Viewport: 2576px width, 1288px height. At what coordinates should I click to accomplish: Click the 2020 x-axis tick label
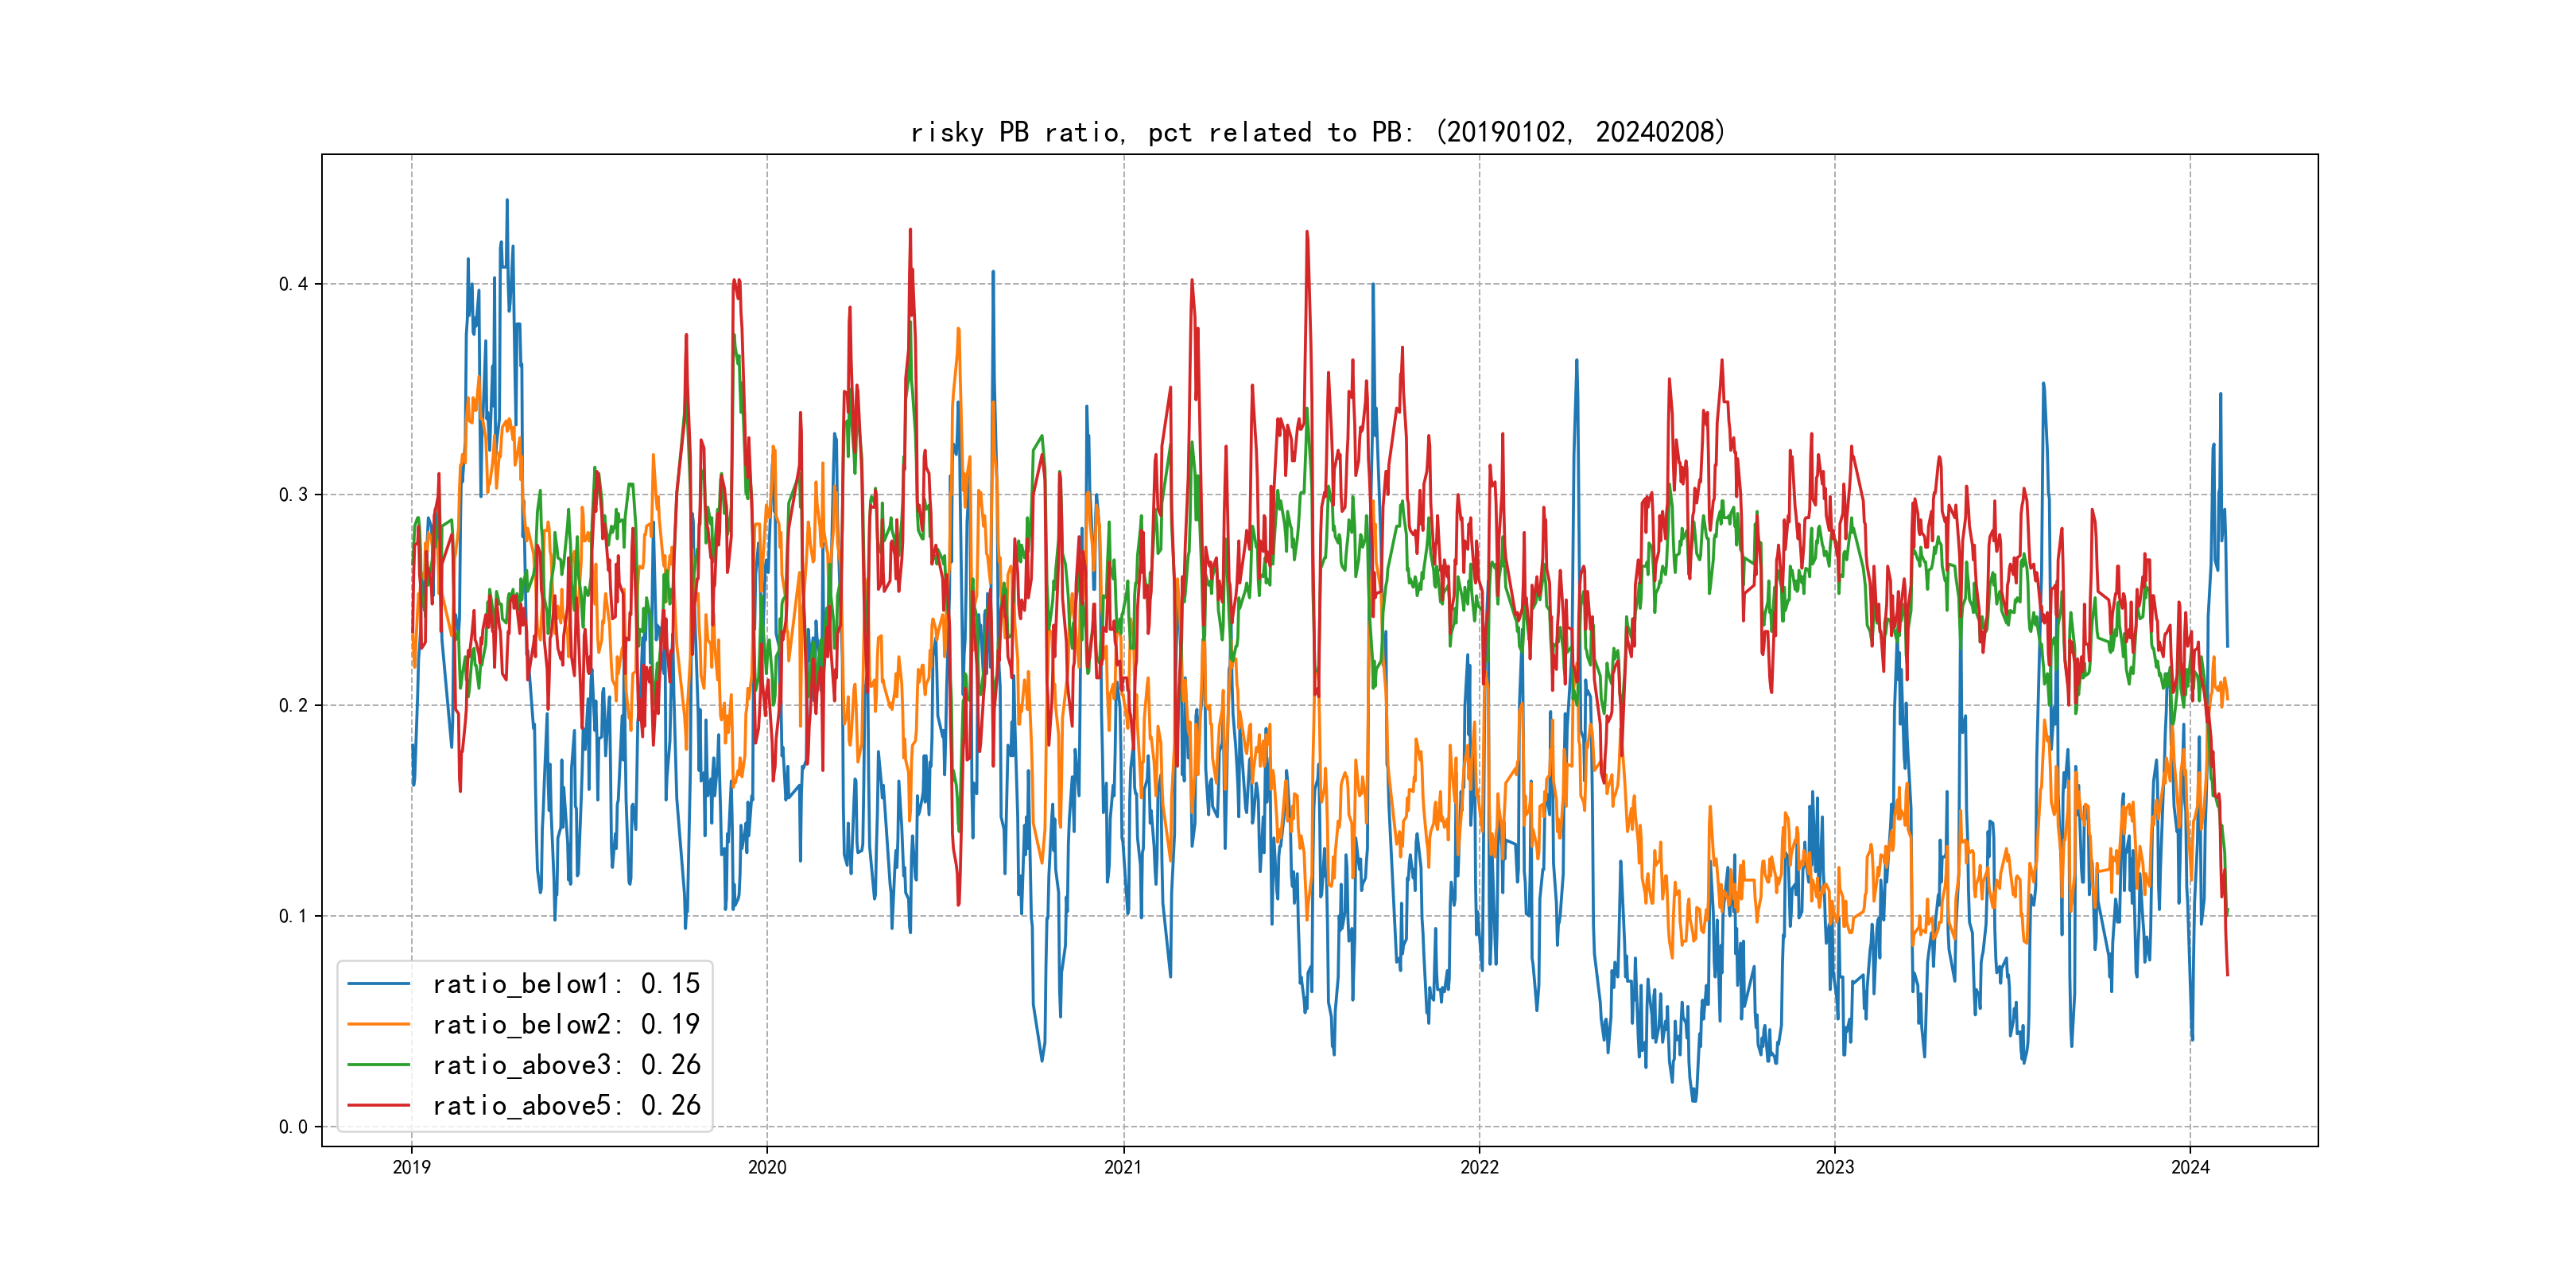[767, 1167]
